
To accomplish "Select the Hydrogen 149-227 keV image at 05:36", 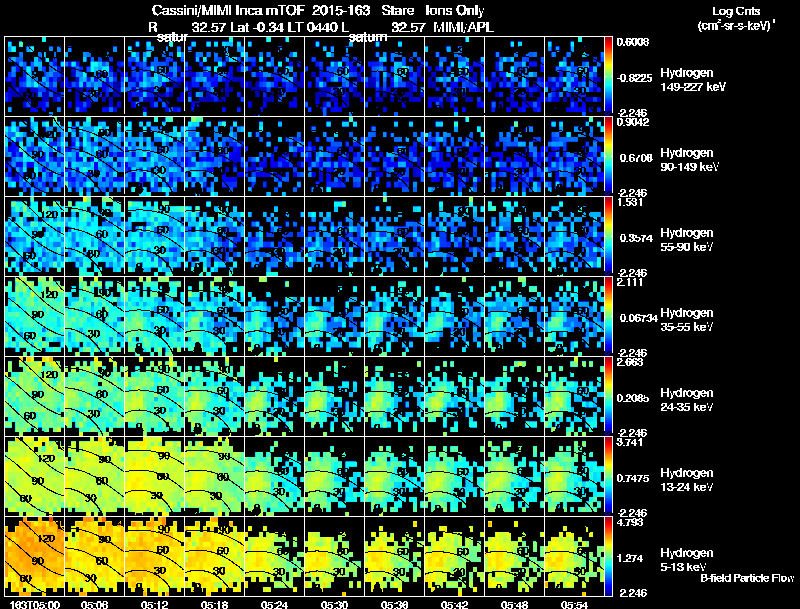I will tap(394, 76).
